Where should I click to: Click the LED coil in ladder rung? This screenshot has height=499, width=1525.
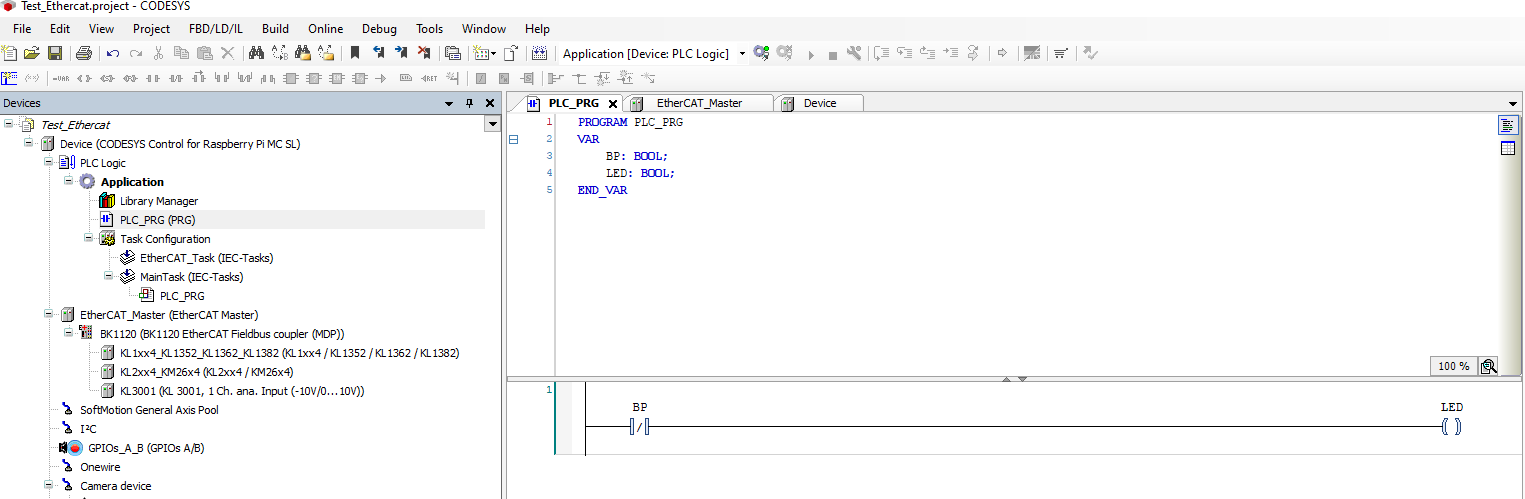coord(1452,427)
